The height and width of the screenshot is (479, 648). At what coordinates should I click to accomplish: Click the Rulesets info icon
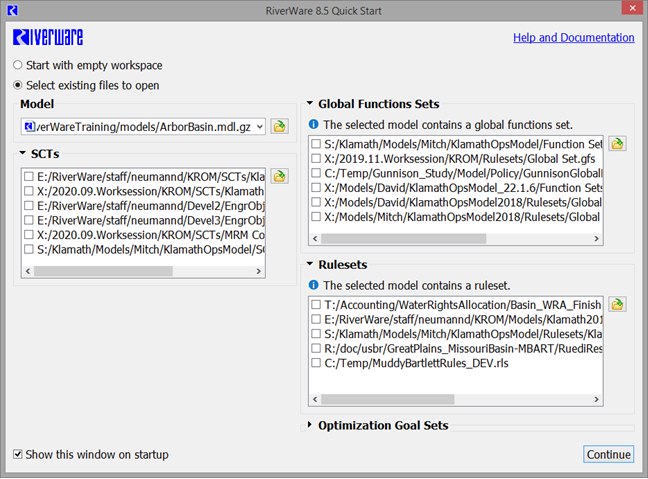313,285
